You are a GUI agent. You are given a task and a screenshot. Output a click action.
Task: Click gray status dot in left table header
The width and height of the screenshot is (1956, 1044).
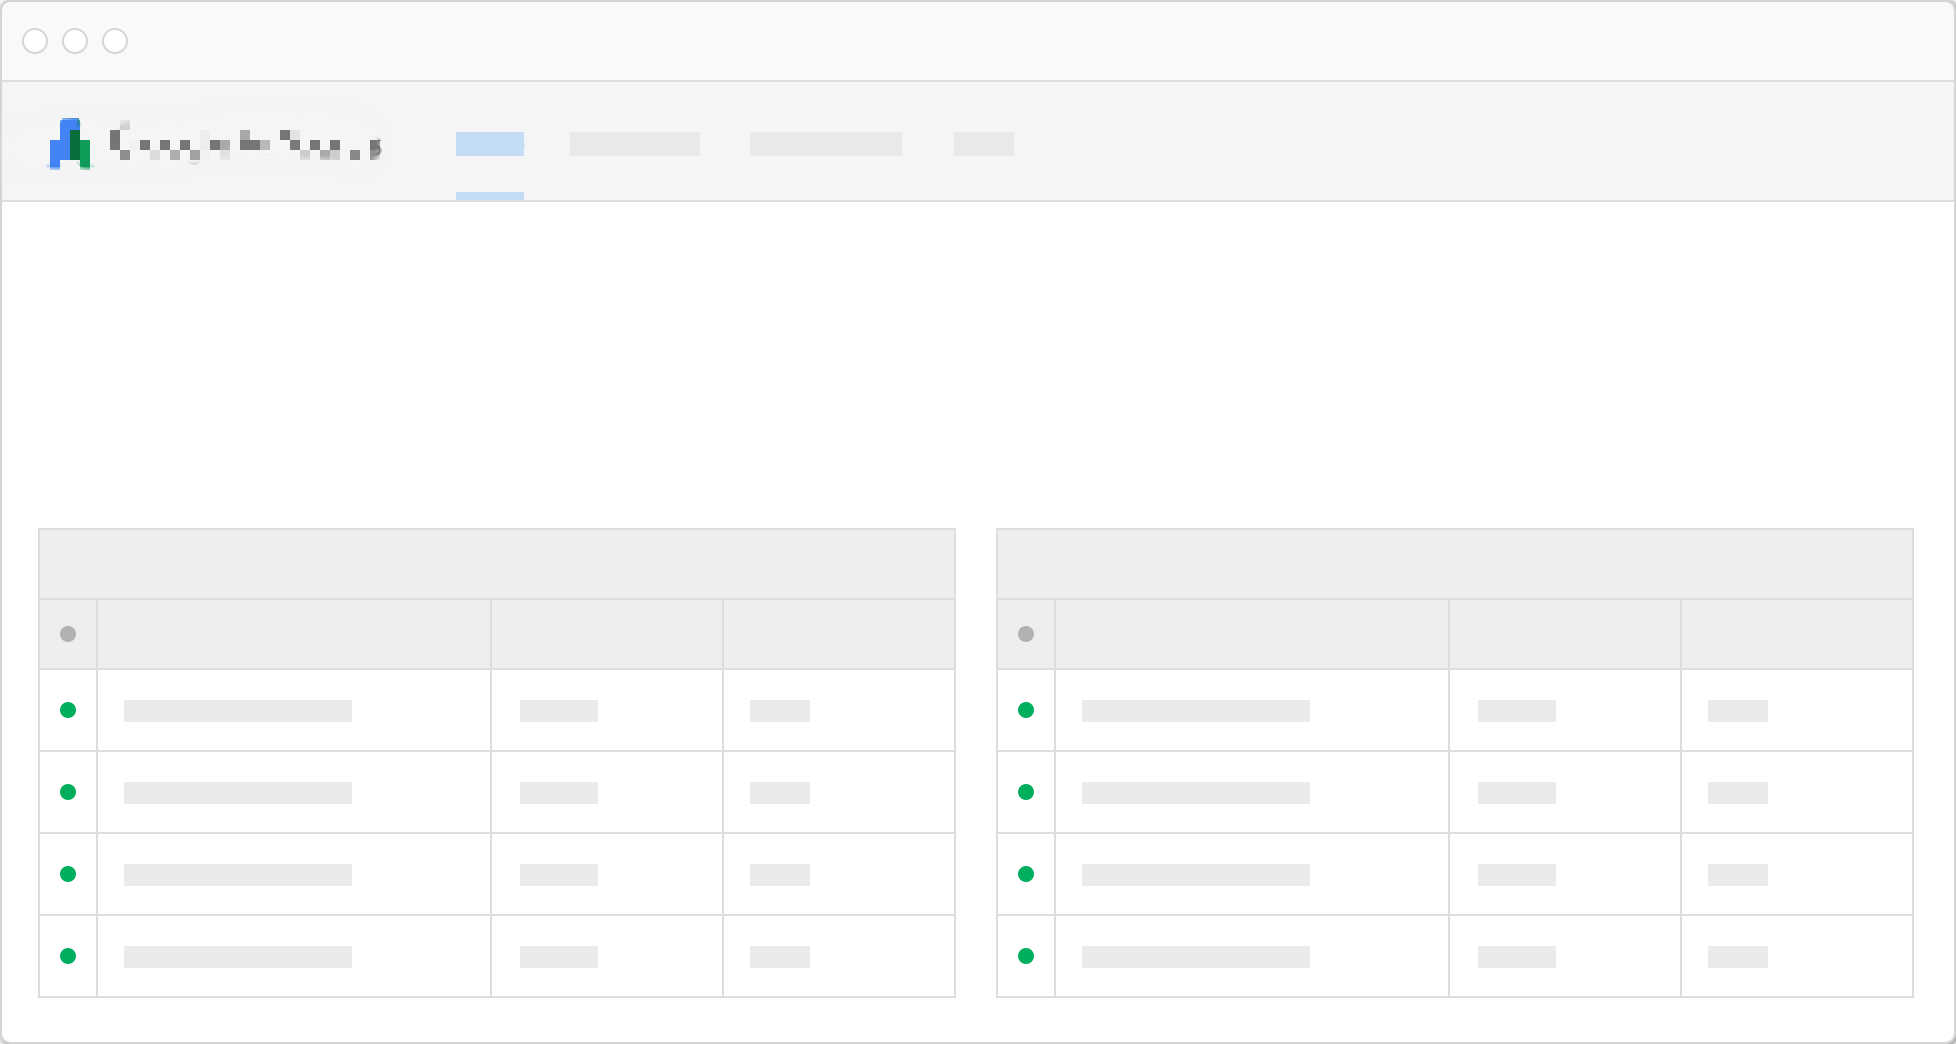click(68, 634)
